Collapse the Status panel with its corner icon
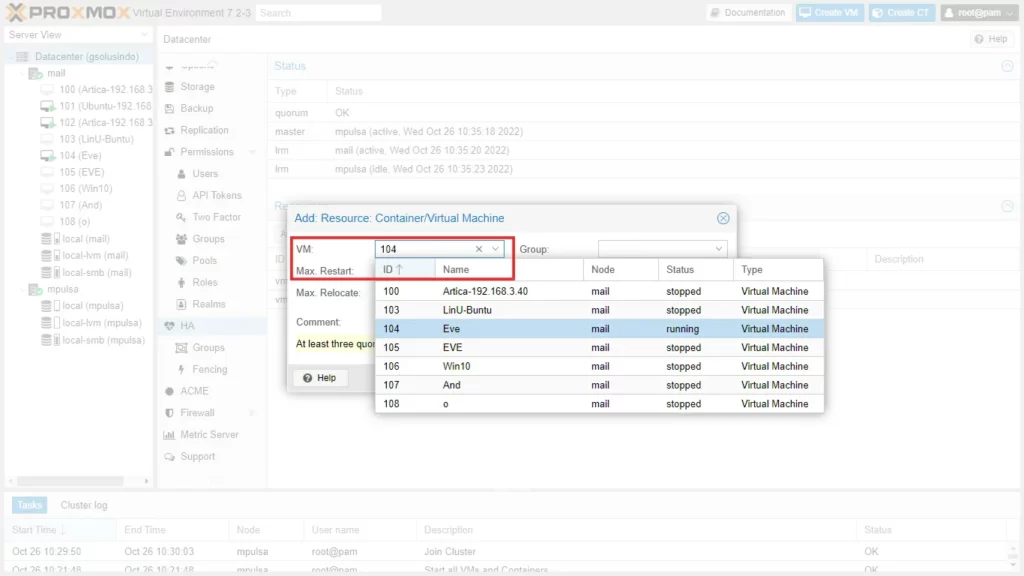The width and height of the screenshot is (1024, 576). pyautogui.click(x=1007, y=66)
